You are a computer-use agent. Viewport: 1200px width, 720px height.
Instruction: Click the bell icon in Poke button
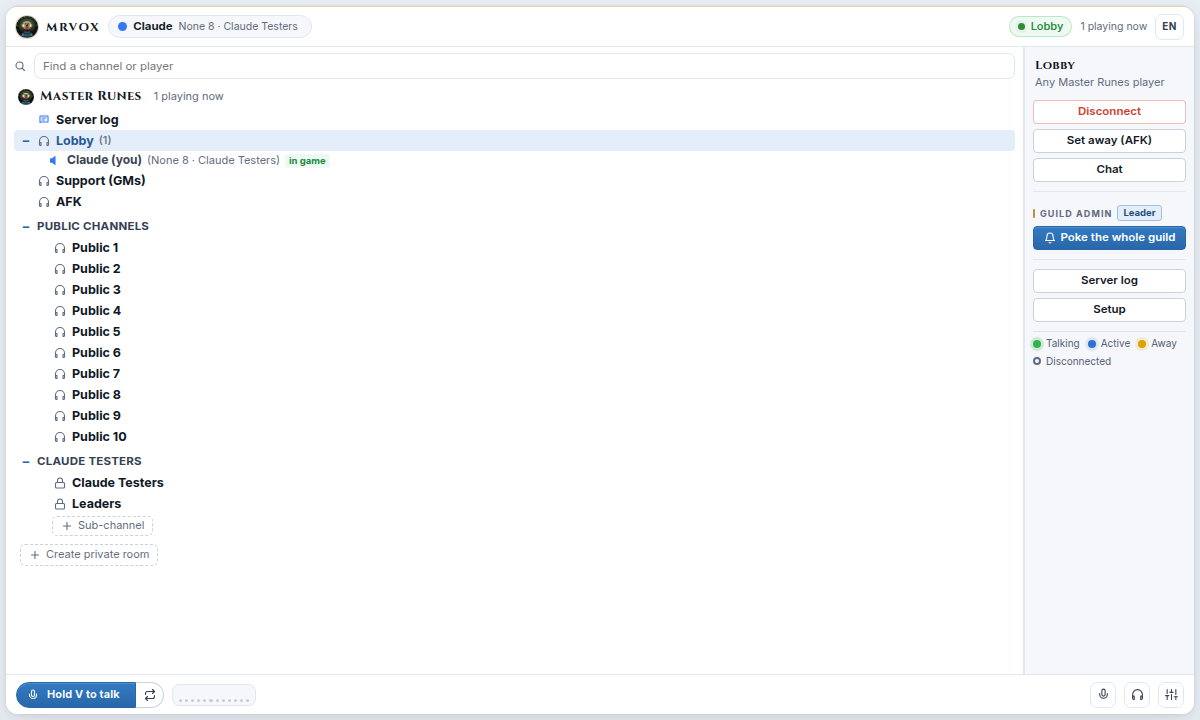(x=1050, y=238)
